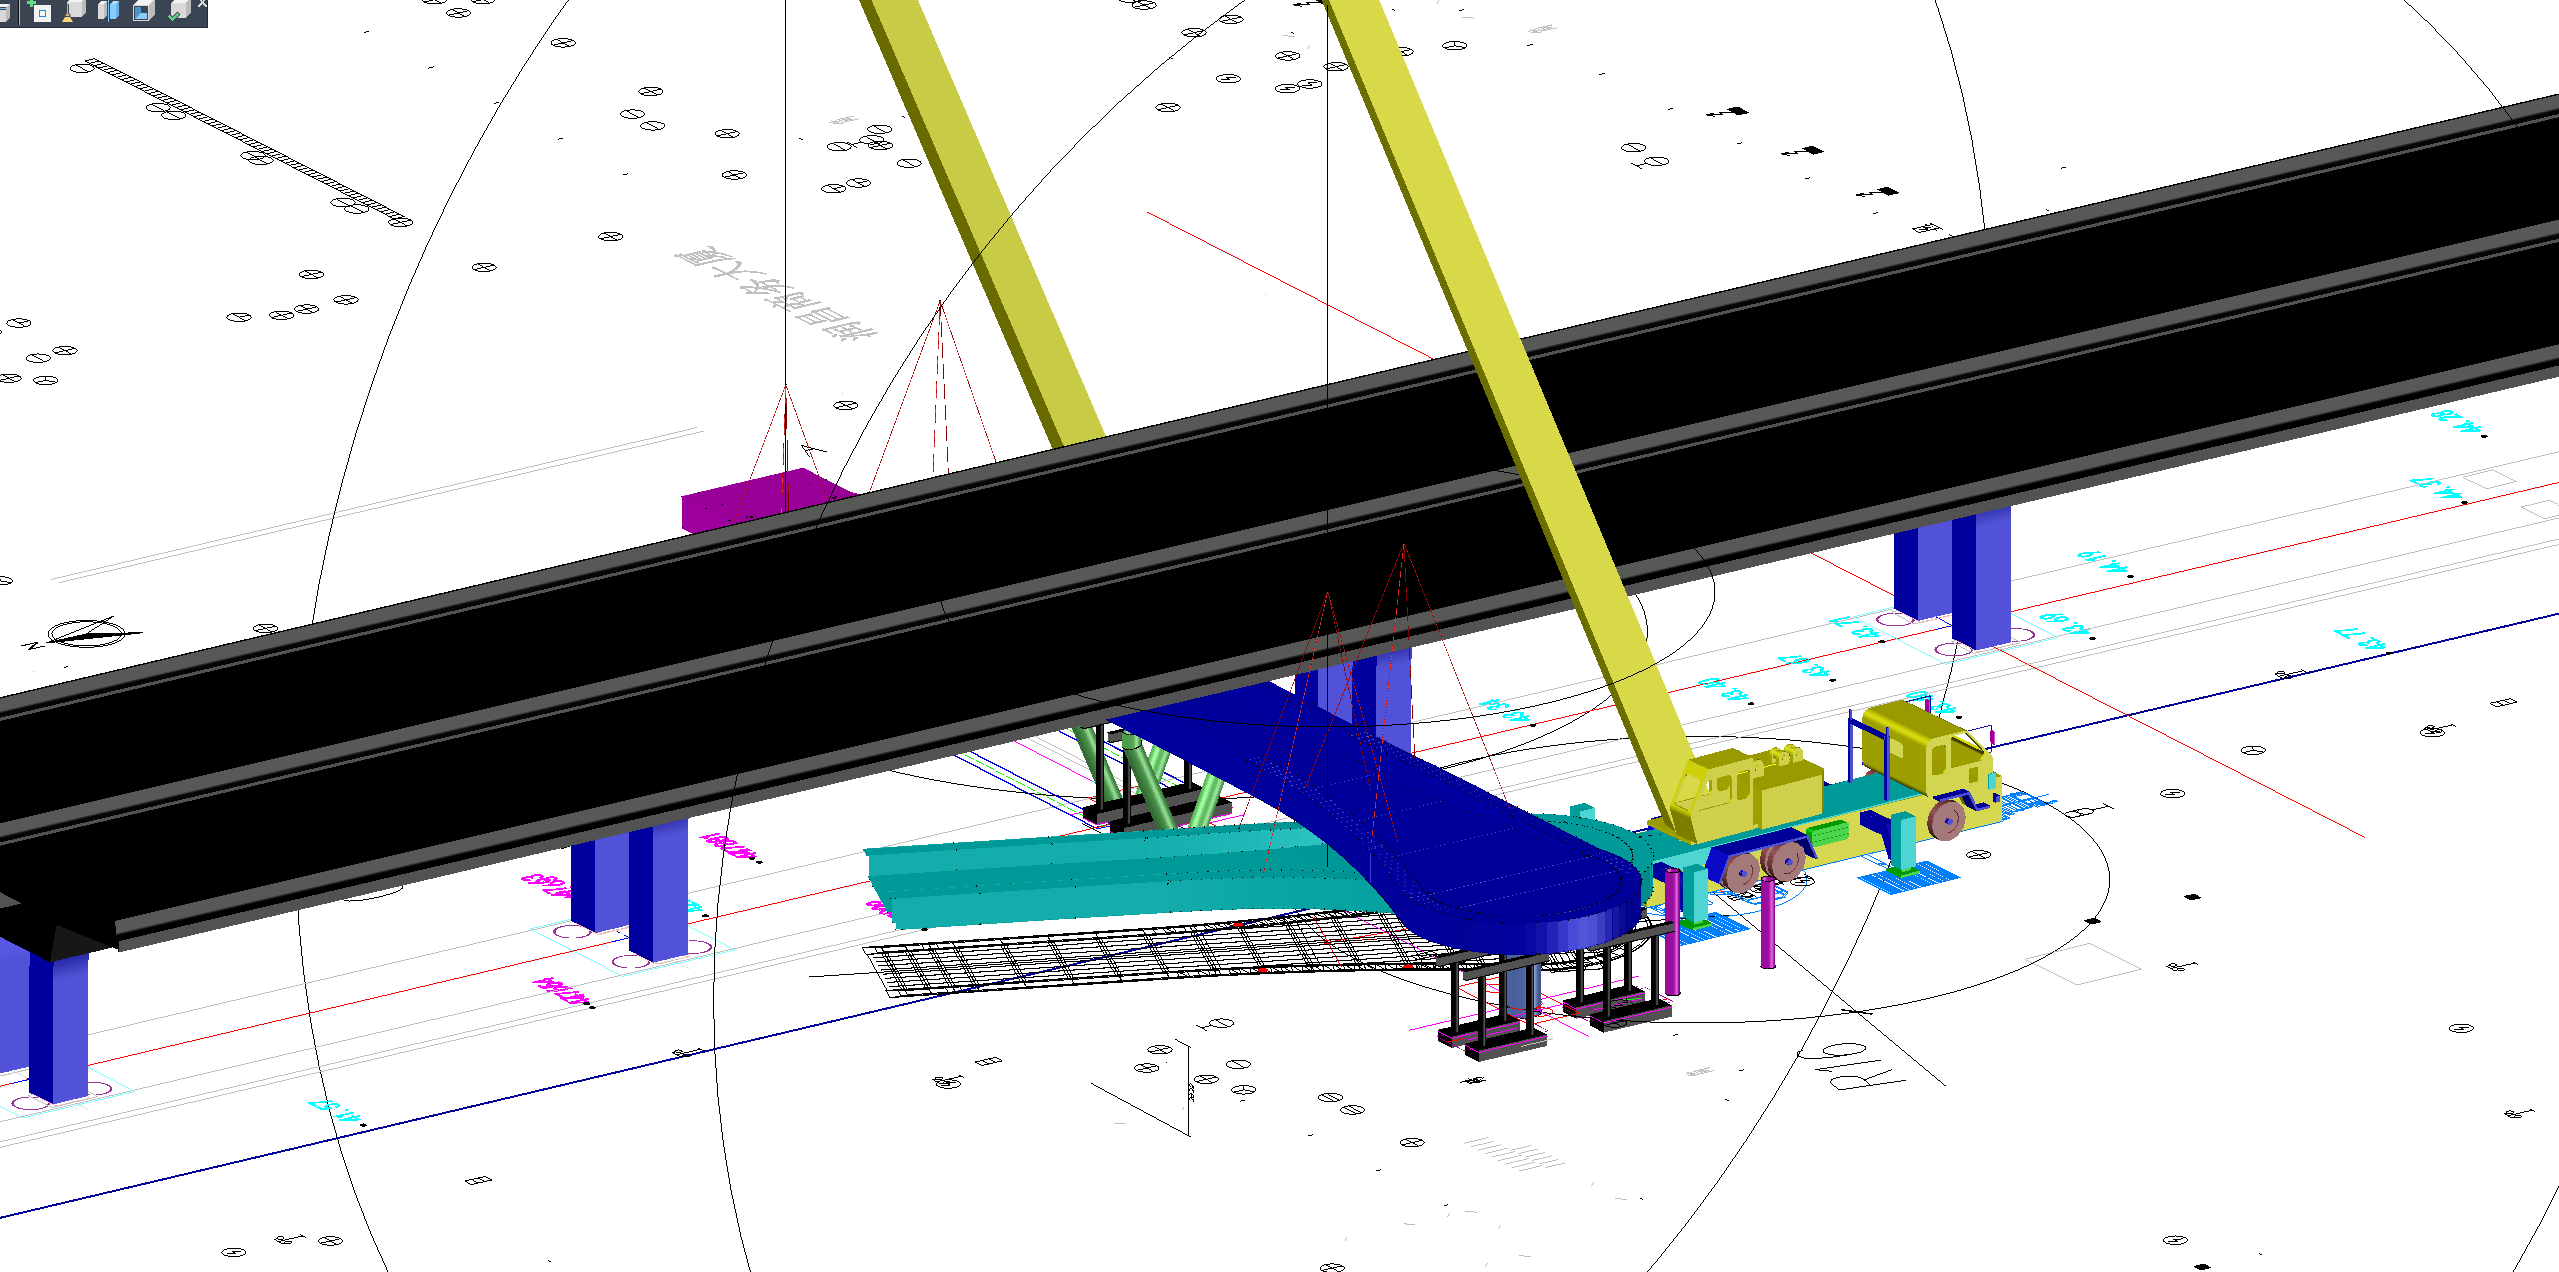
Task: Click the large rotated P19 text label
Action: point(1850,1068)
